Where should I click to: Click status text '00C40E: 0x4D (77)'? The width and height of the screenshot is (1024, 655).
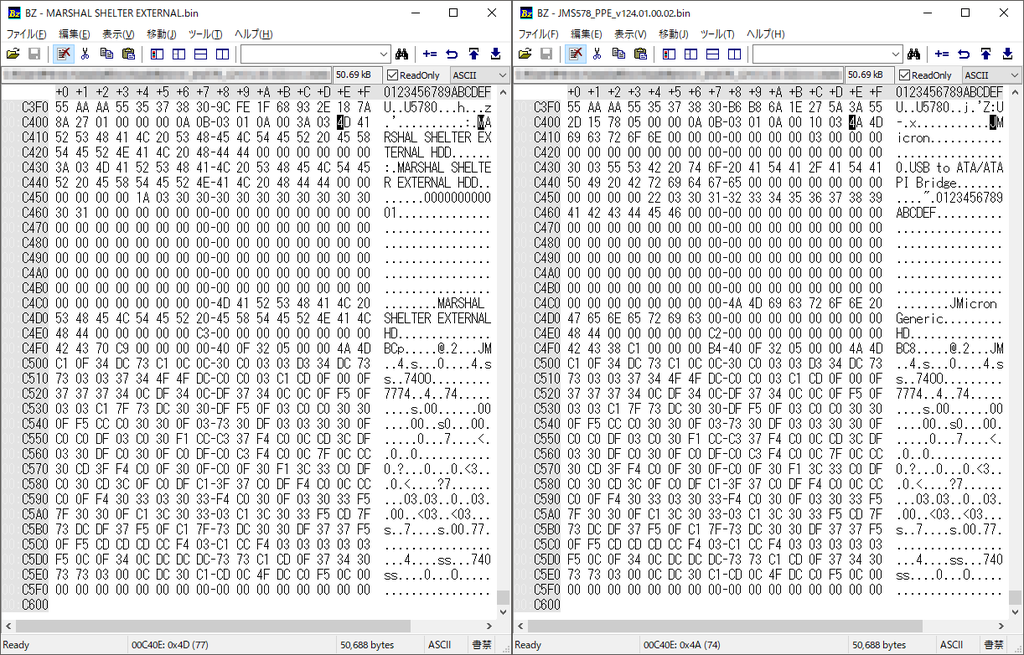click(170, 645)
